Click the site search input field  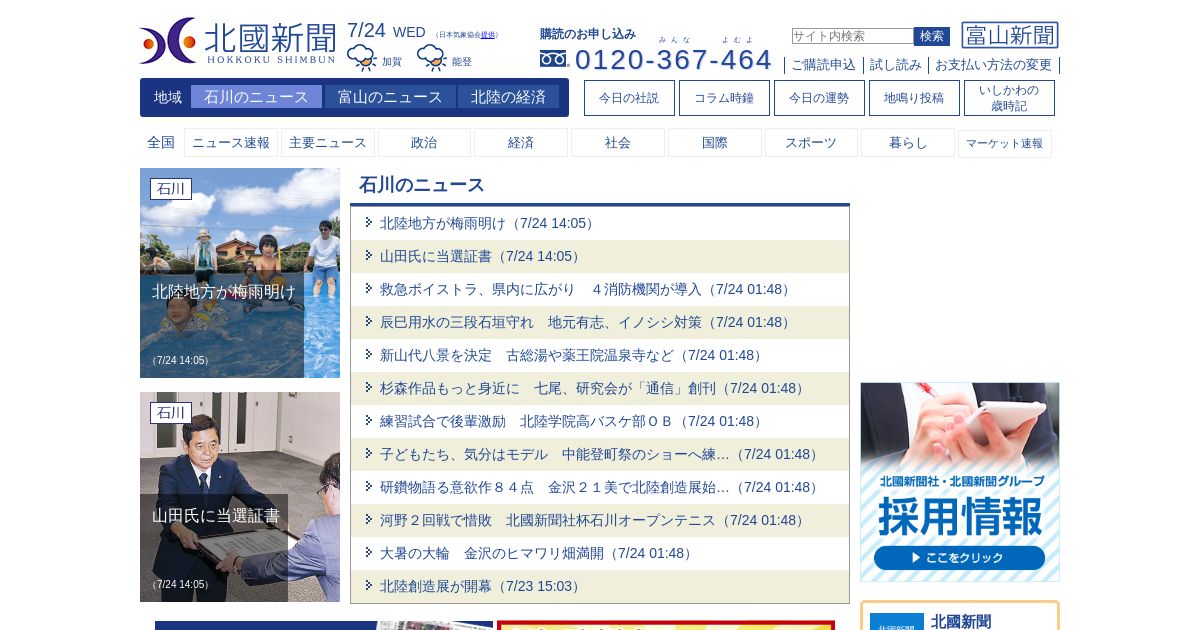(852, 36)
